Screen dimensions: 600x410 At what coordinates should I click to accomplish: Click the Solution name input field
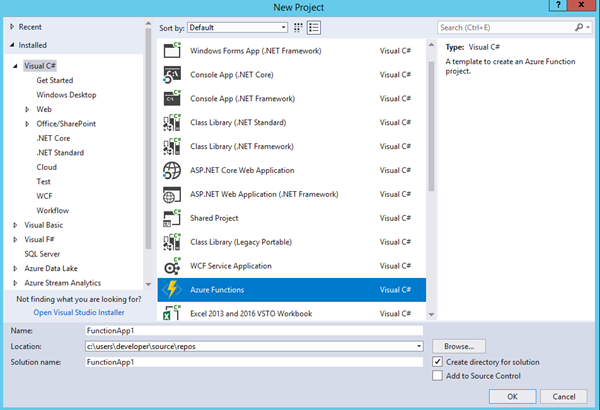[254, 362]
